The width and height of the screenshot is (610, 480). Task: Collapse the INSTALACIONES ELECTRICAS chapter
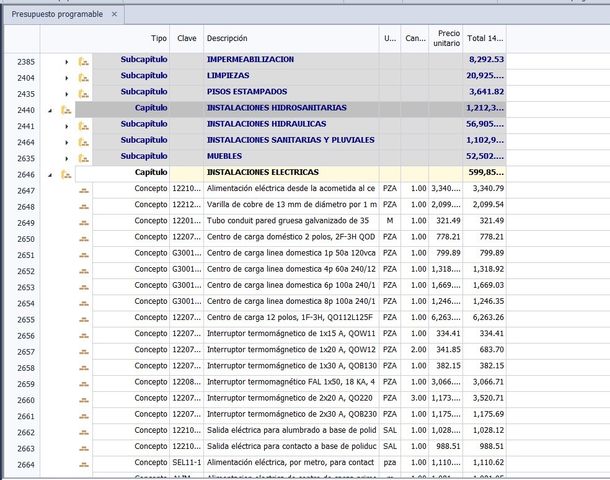click(50, 175)
